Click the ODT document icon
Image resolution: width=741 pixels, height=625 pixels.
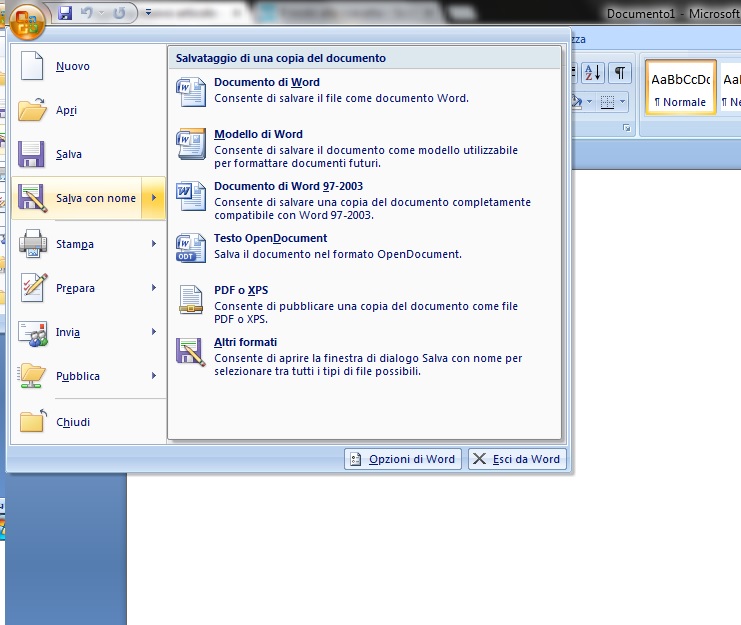coord(191,248)
